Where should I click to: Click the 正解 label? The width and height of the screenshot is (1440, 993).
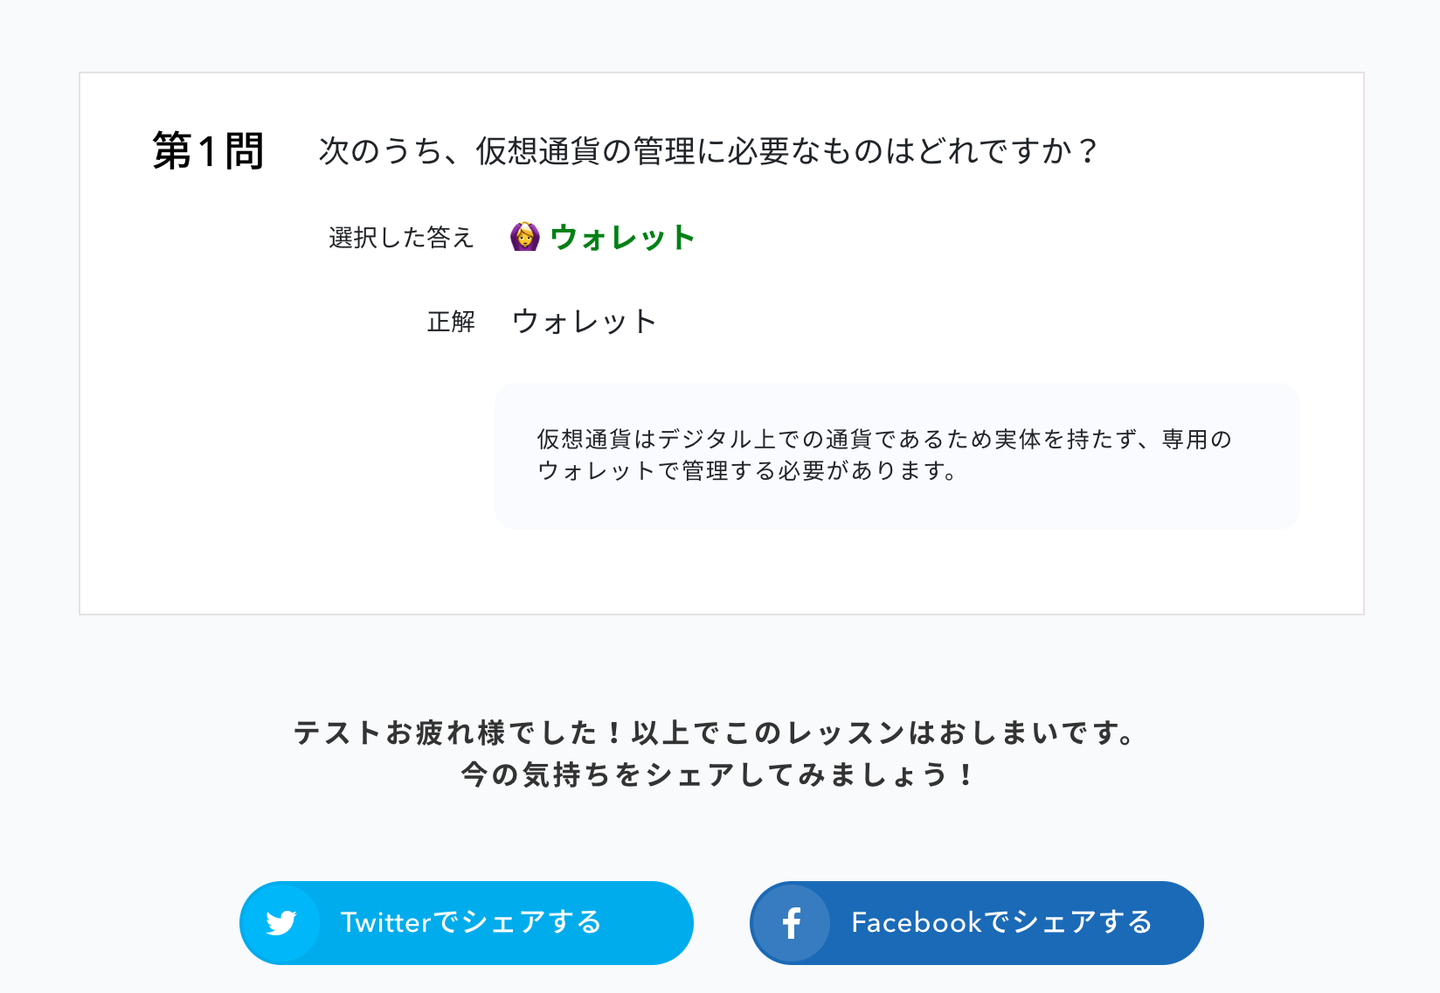point(451,322)
